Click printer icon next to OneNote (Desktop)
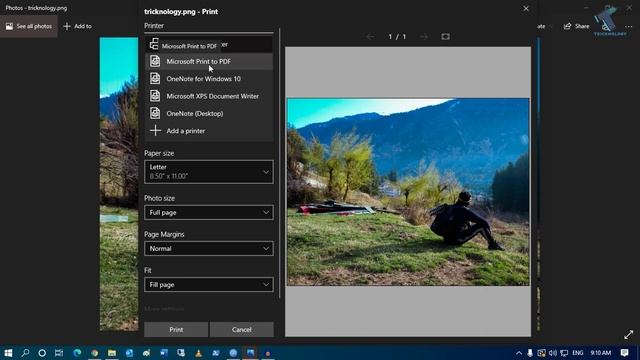This screenshot has height=360, width=640. (155, 113)
